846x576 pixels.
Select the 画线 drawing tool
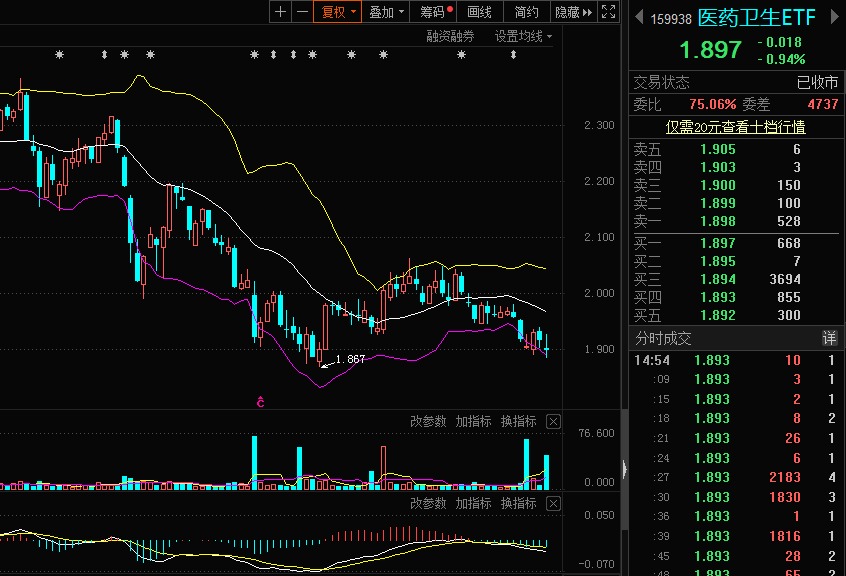[480, 12]
